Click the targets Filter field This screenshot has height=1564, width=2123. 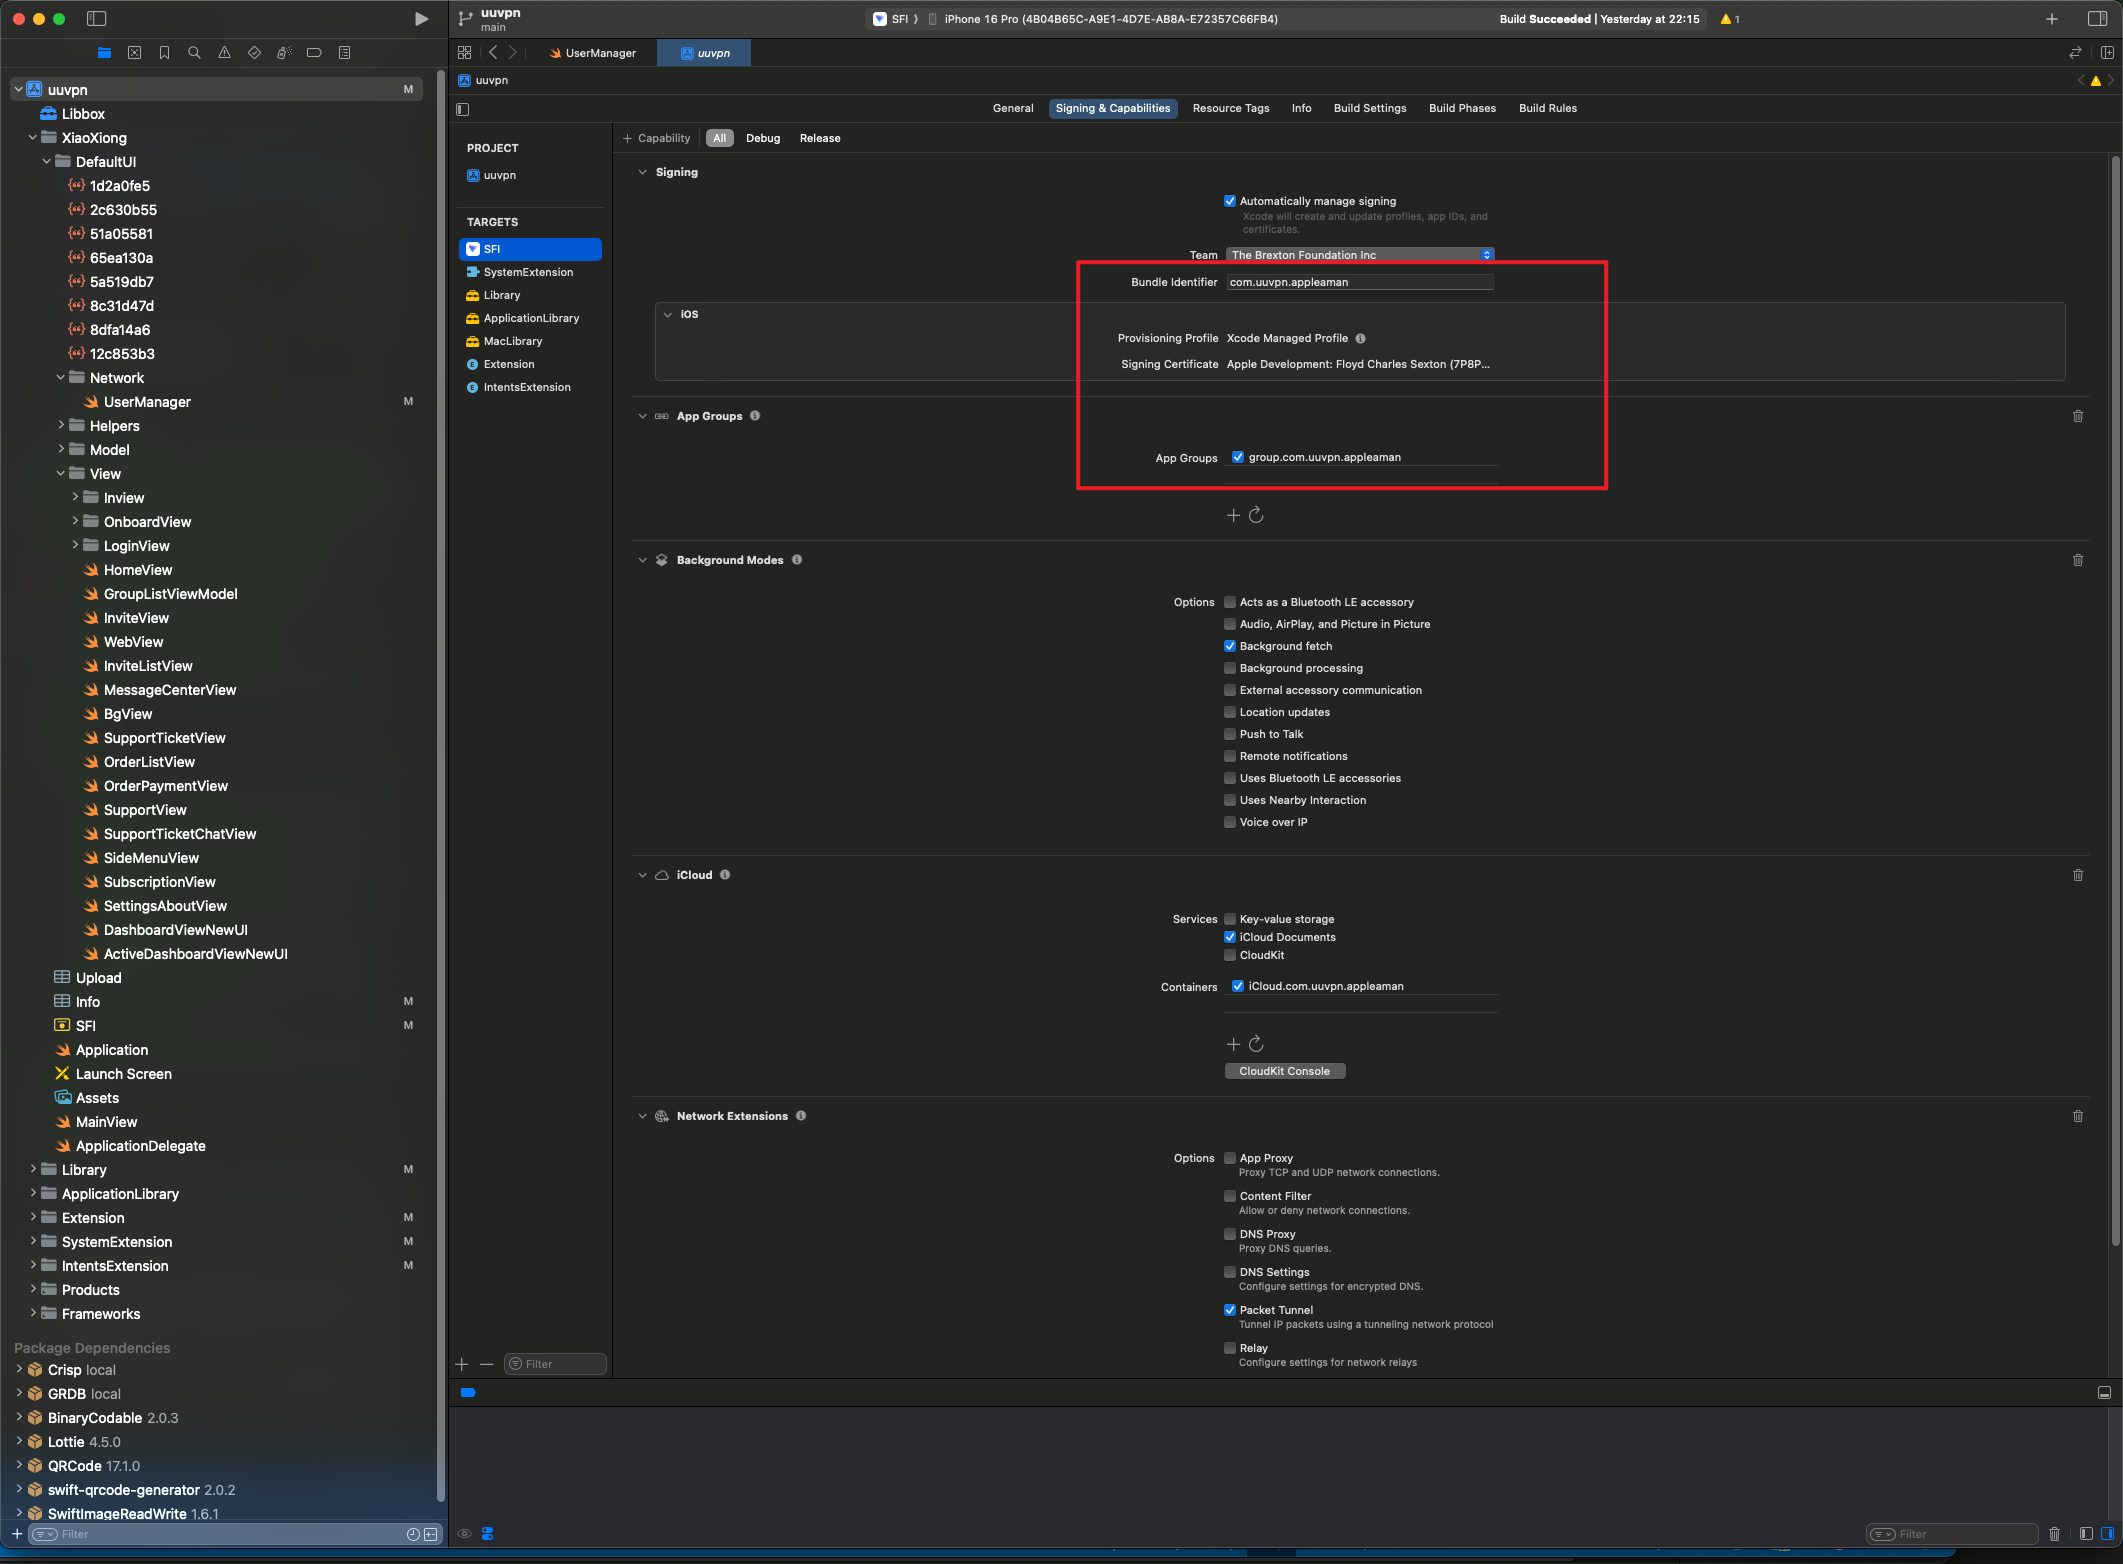click(555, 1364)
